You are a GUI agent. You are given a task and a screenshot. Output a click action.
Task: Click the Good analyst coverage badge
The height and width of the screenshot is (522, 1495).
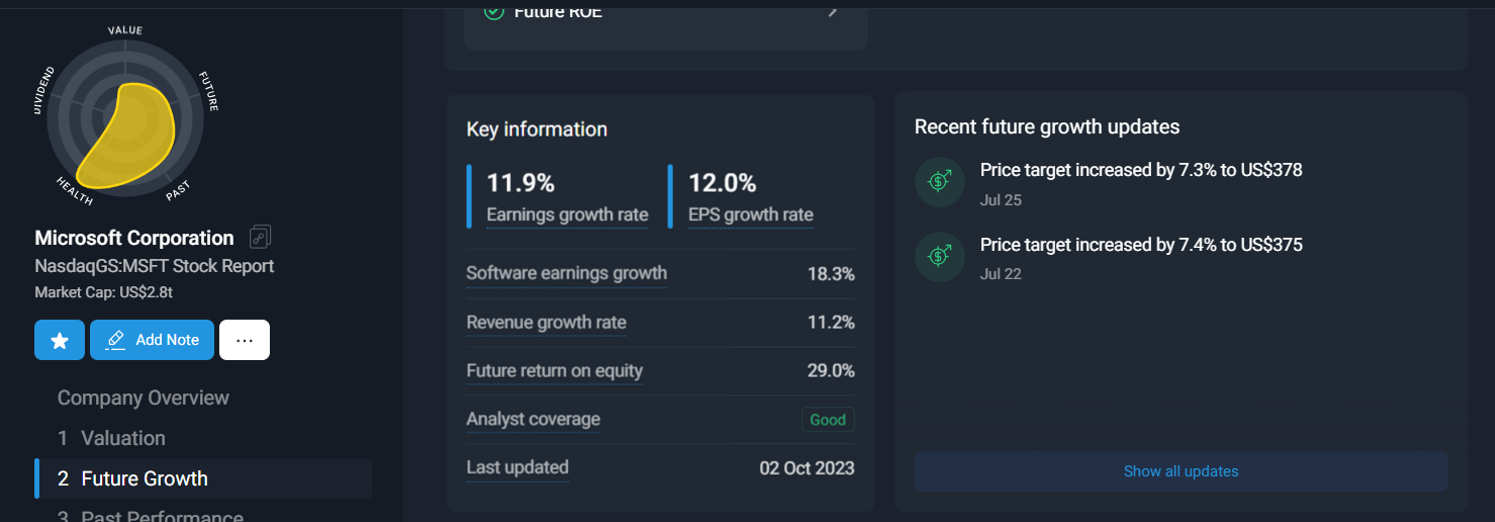828,420
